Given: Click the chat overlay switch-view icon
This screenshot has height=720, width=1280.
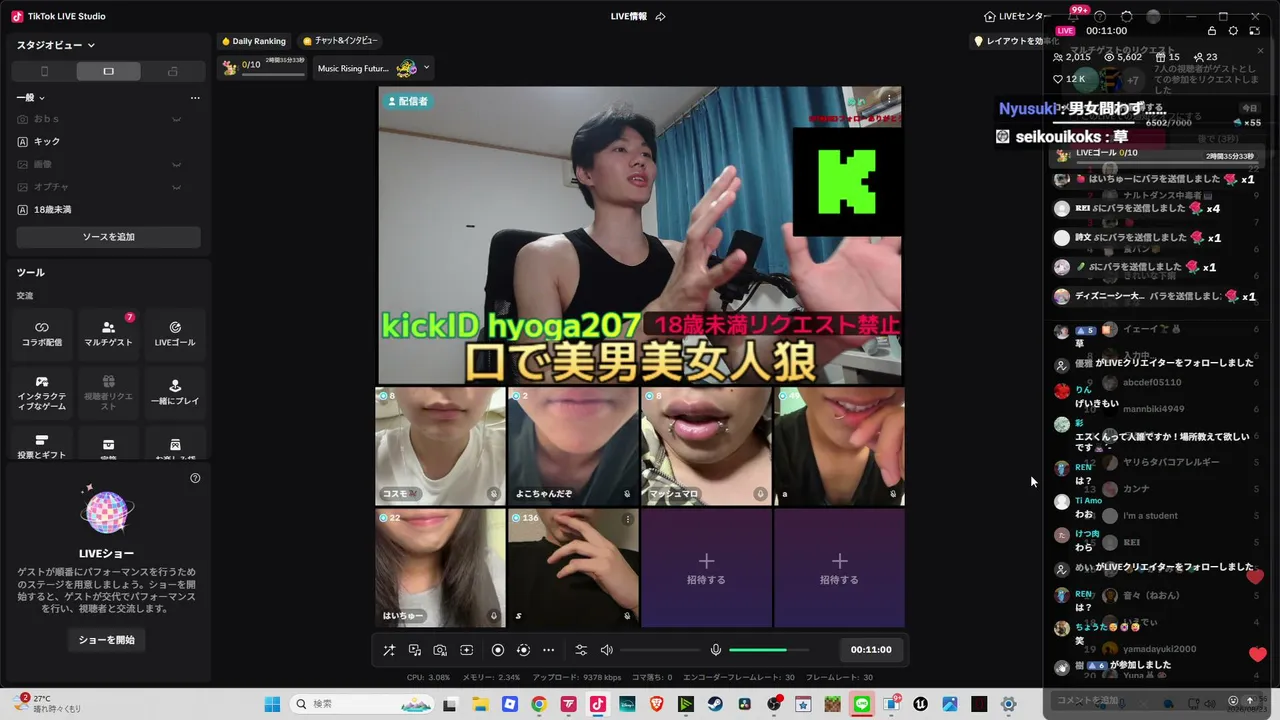Looking at the screenshot, I should click(1254, 31).
